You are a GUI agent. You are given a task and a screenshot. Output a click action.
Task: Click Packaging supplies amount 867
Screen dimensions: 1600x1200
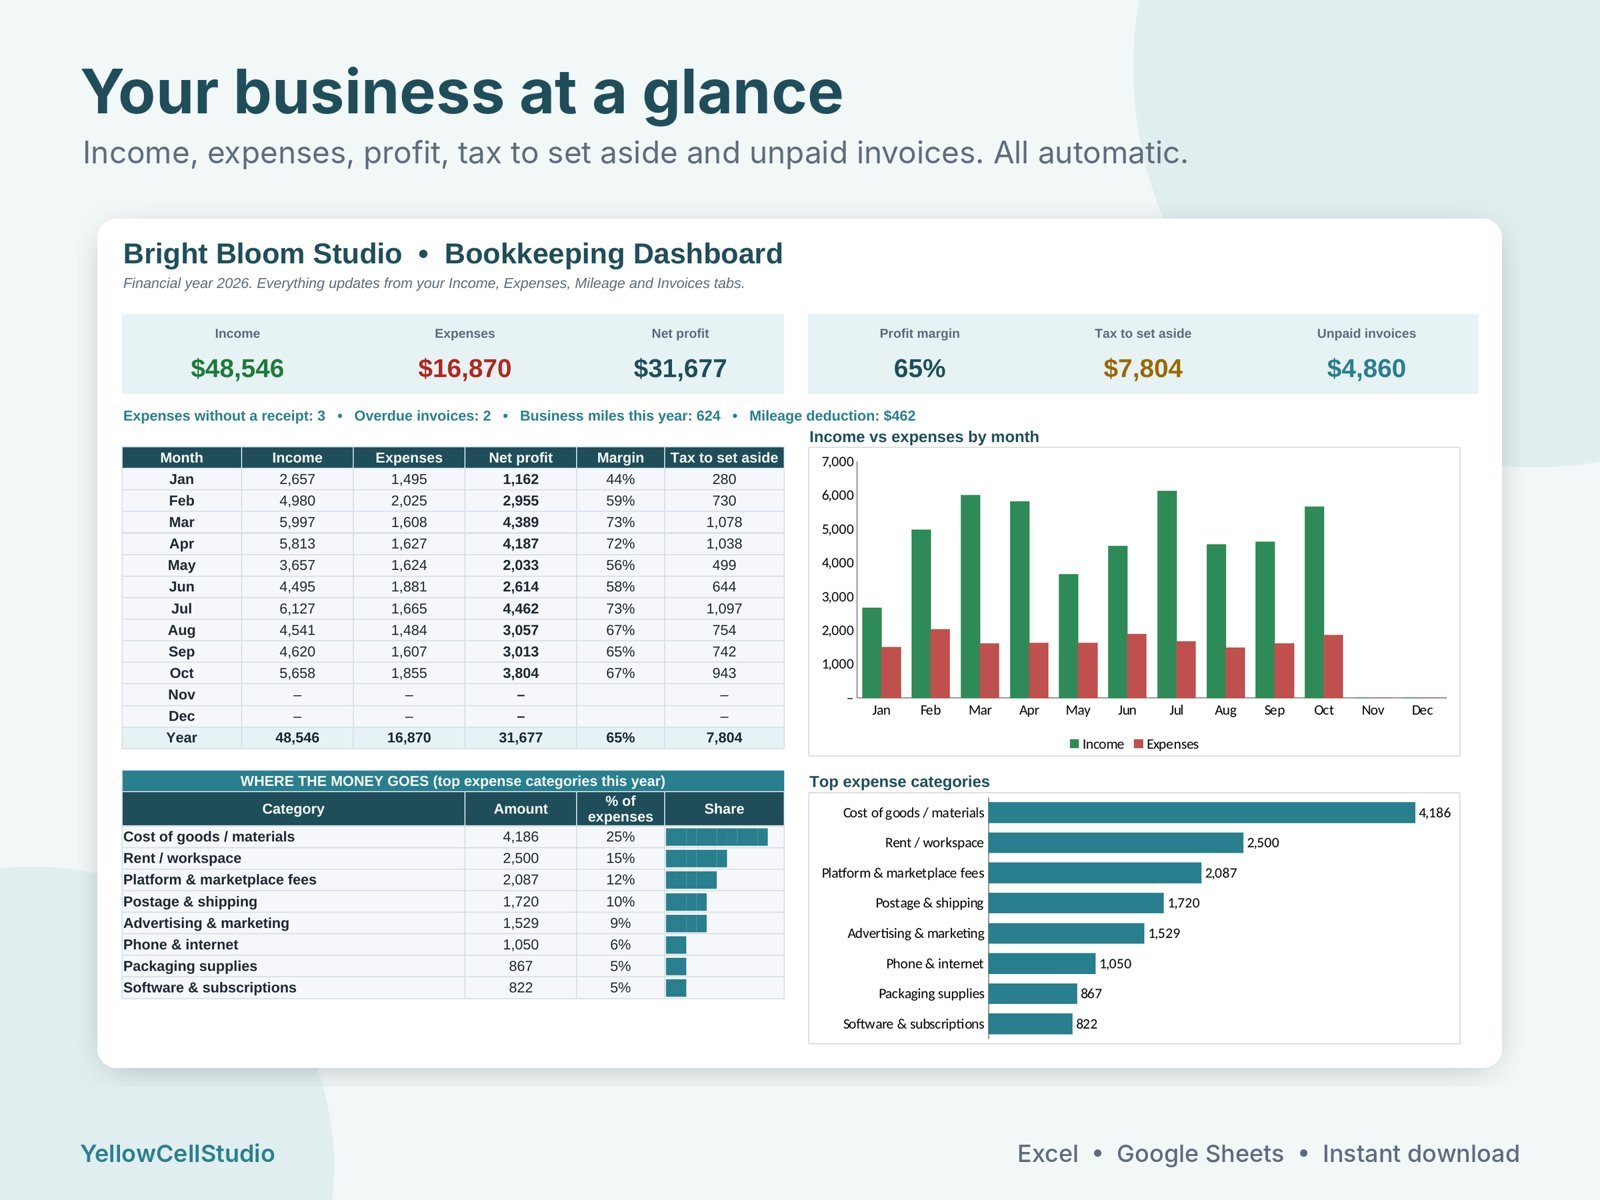click(521, 966)
